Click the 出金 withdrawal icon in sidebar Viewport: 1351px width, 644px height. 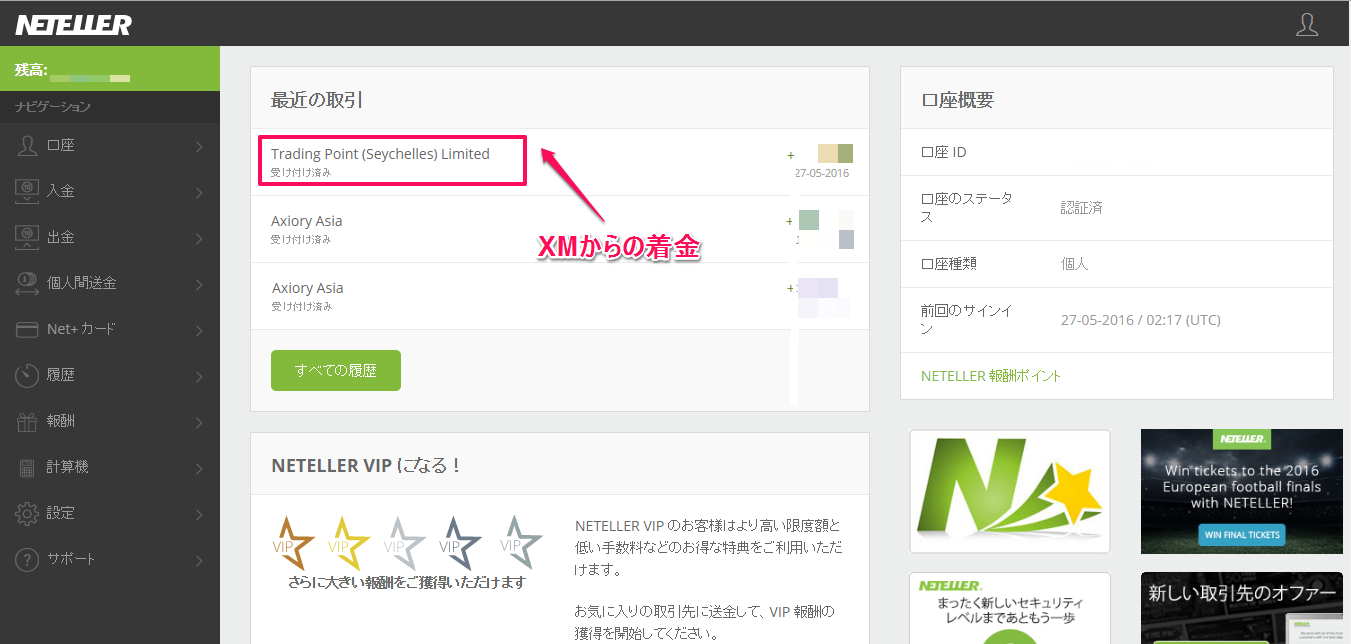click(27, 237)
